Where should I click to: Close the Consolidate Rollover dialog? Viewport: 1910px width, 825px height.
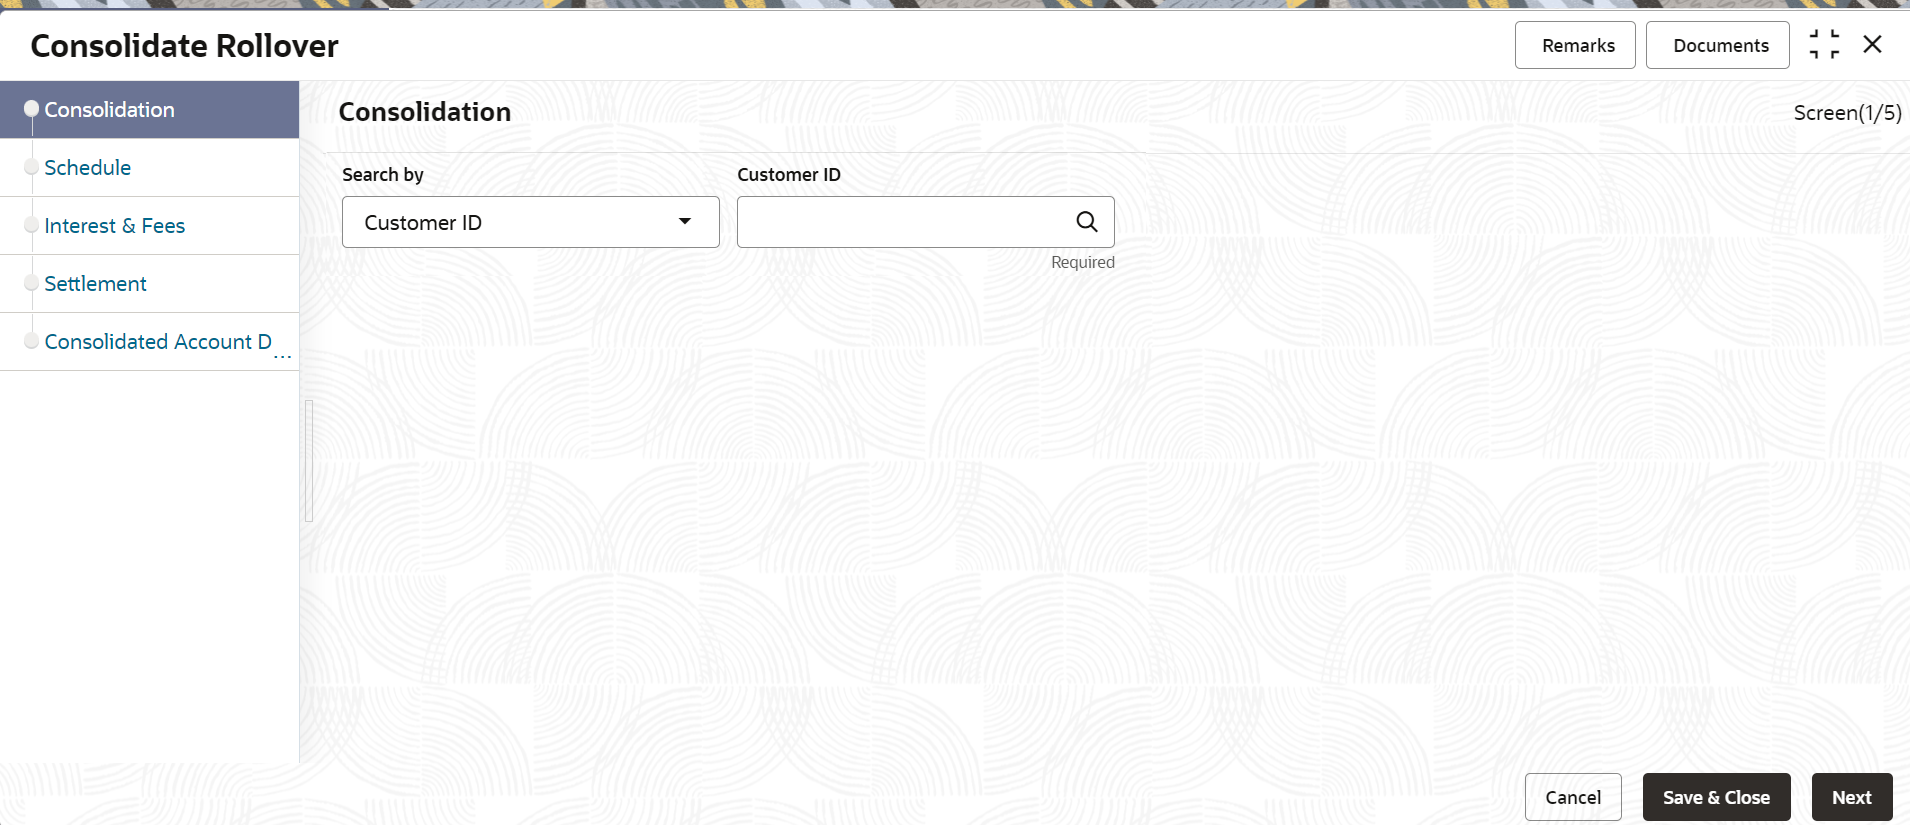1873,44
